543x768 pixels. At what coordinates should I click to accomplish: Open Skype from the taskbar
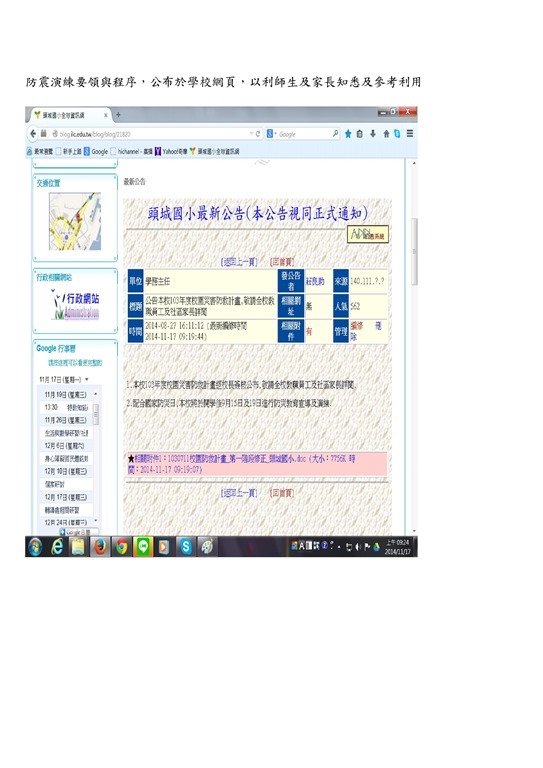coord(186,546)
